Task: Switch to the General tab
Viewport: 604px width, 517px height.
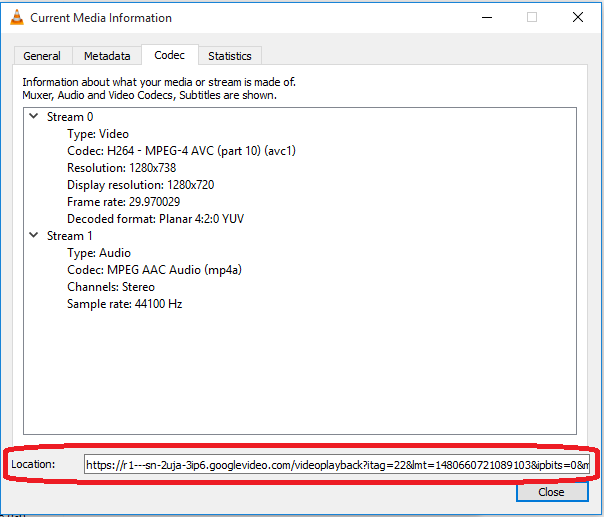Action: click(x=42, y=56)
